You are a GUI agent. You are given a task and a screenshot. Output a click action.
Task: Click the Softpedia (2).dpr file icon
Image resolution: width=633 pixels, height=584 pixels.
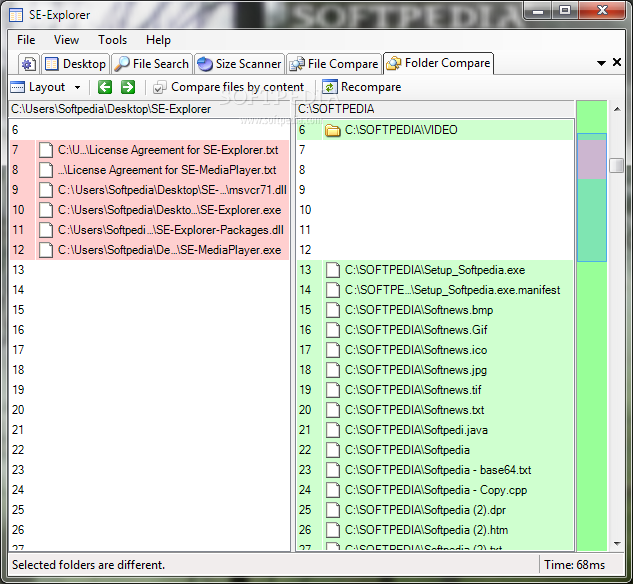[x=333, y=510]
